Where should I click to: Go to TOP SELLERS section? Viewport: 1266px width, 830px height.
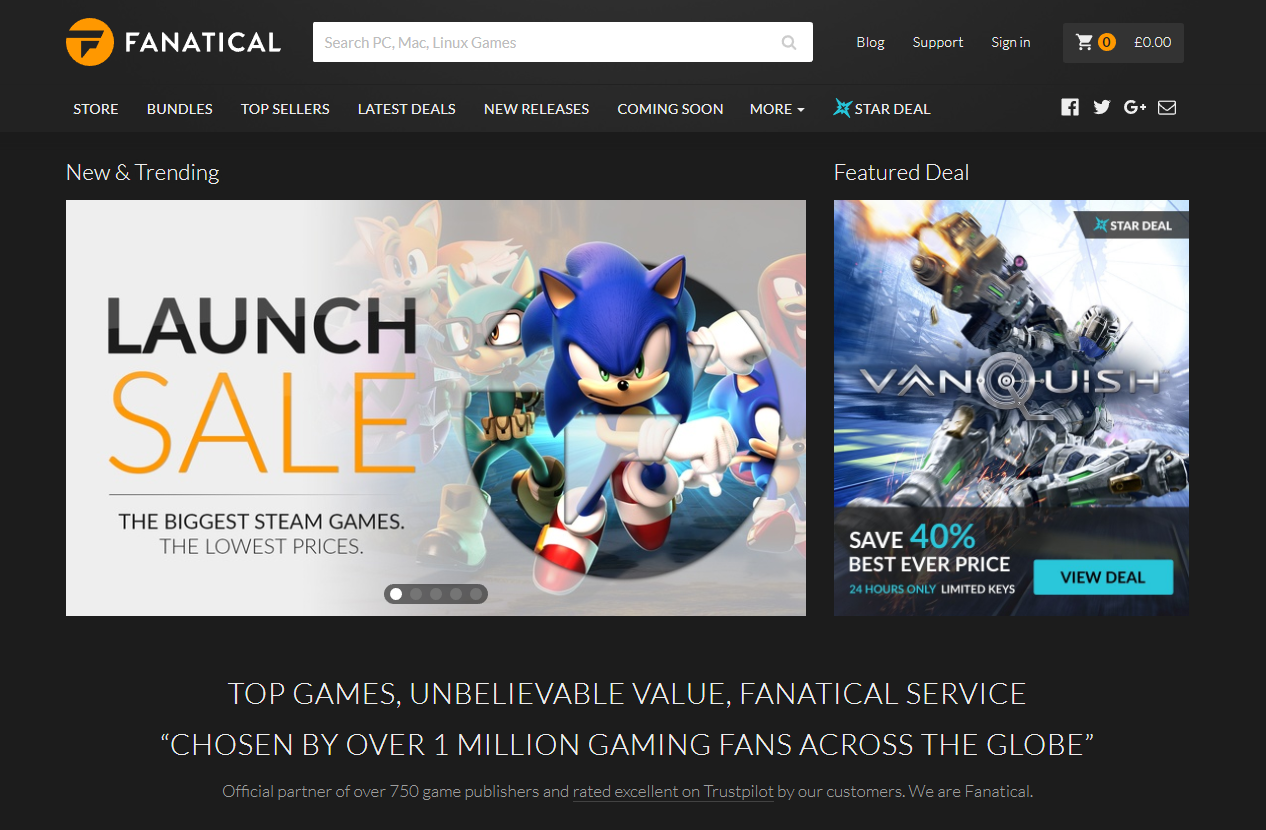(285, 109)
